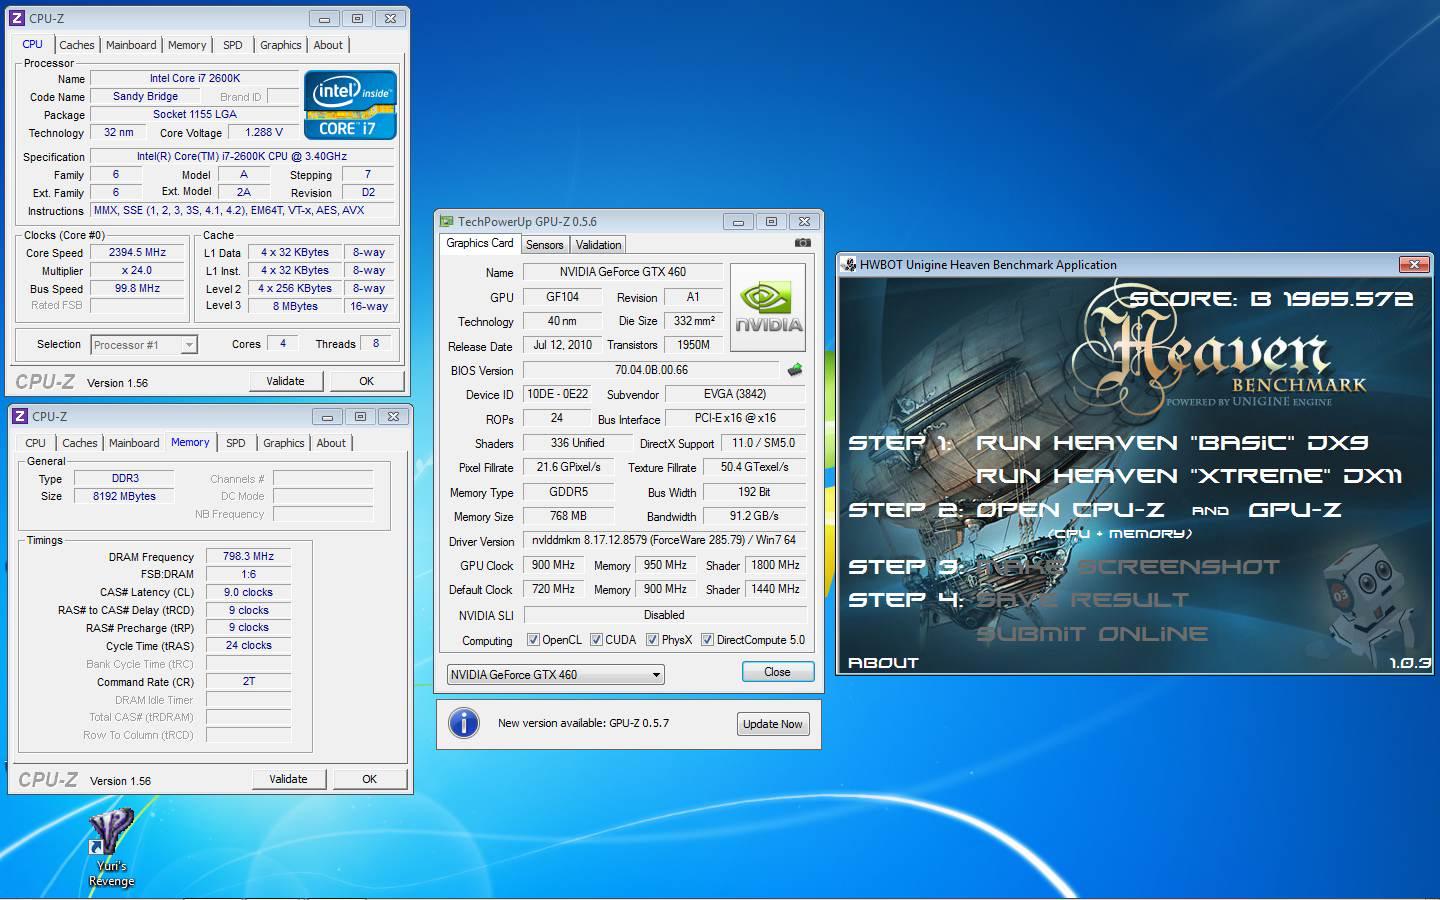Switch to Caches tab in top CPU-Z window
1440x900 pixels.
[76, 45]
